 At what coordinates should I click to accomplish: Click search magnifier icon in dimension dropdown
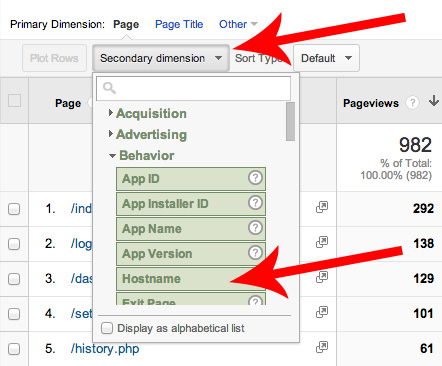pos(109,88)
